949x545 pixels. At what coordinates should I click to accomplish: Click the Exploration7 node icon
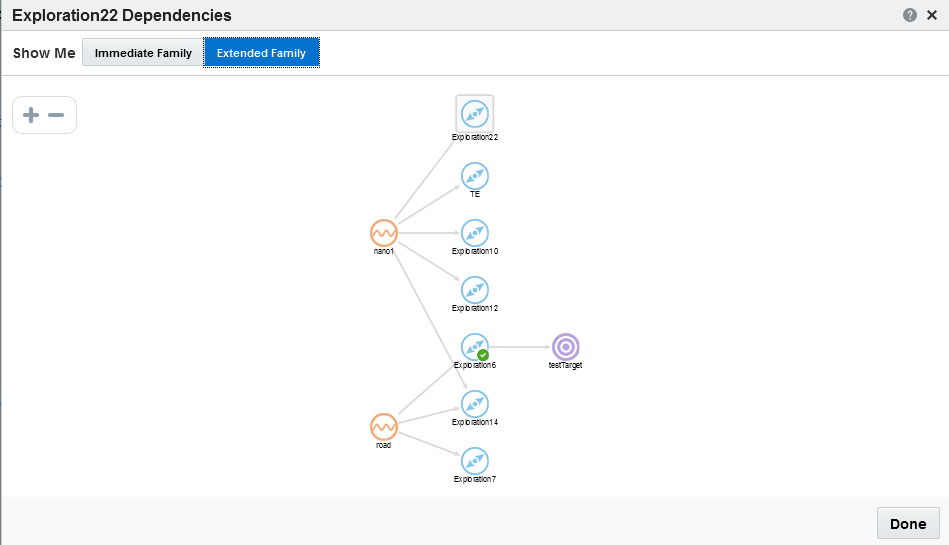(x=475, y=461)
